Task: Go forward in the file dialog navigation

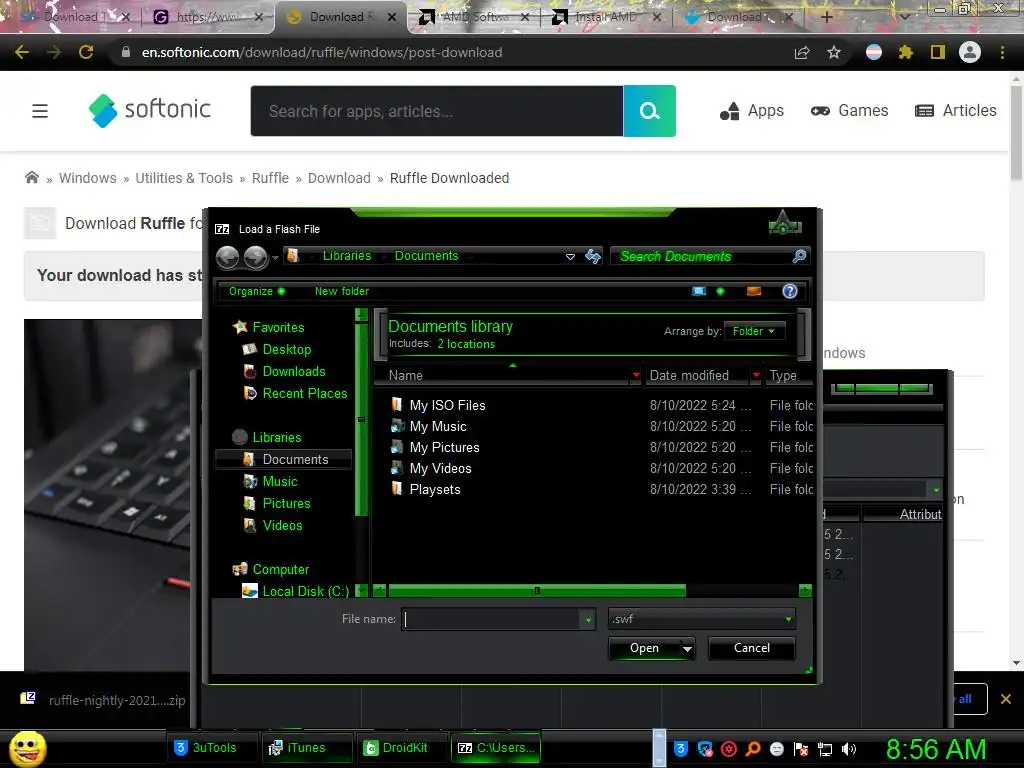Action: click(x=255, y=257)
